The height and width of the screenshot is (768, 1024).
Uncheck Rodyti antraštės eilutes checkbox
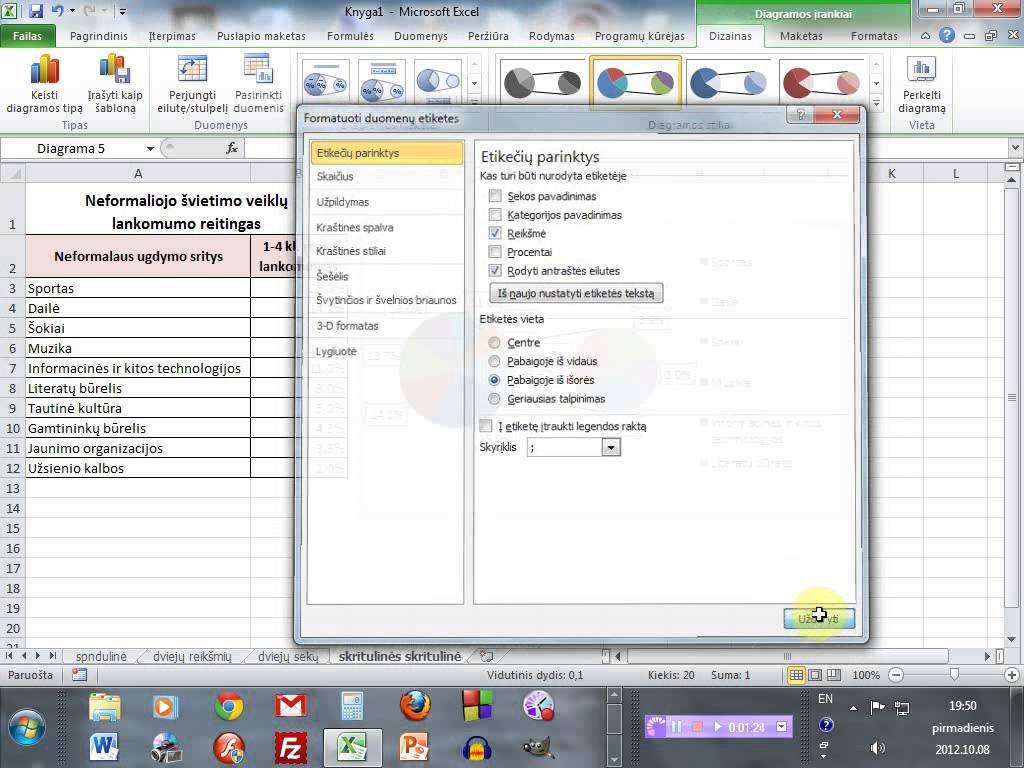coord(495,270)
